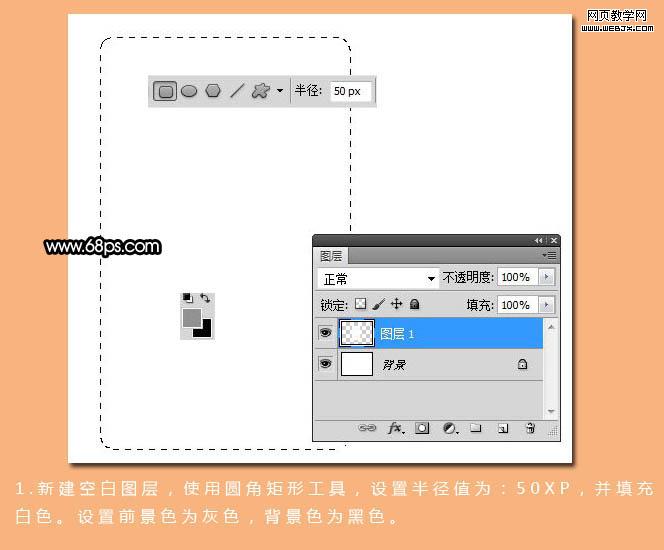Open the black background color swatch
Screen dimensions: 664x550
[x=206, y=330]
